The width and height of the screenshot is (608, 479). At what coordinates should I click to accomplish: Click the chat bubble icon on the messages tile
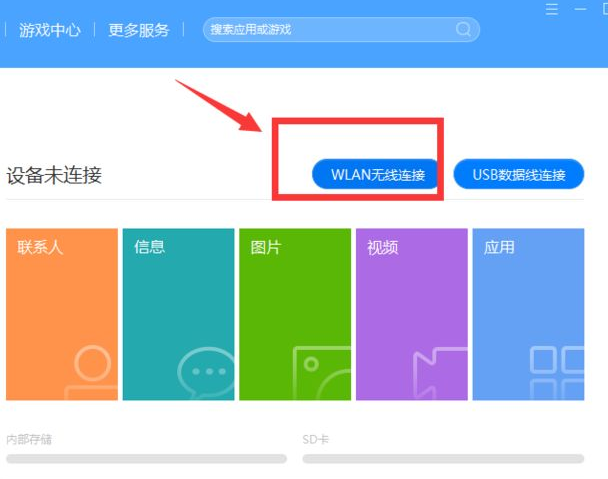tap(206, 373)
